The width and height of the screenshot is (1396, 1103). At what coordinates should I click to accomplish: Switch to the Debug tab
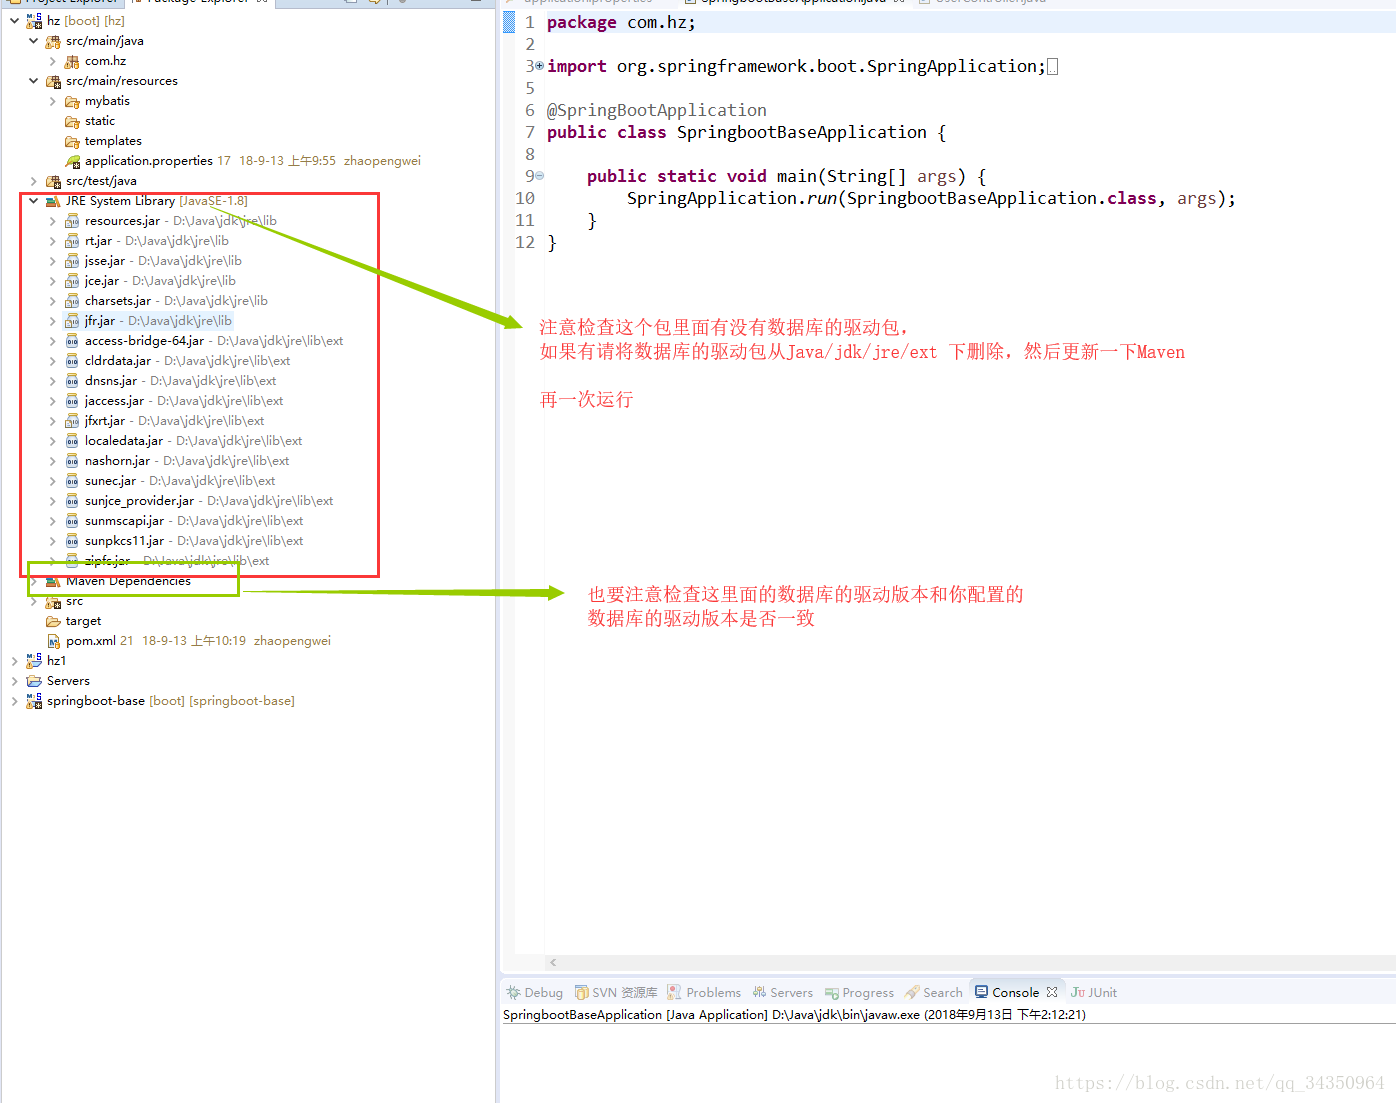coord(534,992)
